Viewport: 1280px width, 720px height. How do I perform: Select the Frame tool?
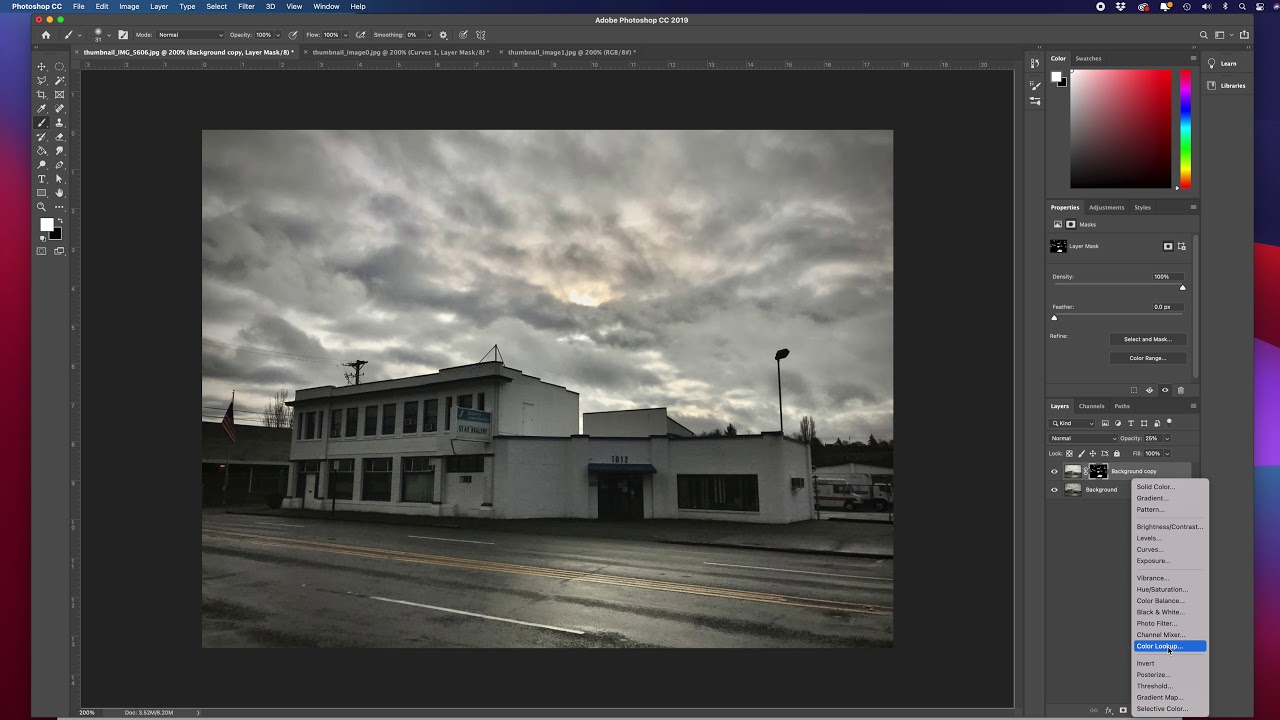(59, 94)
